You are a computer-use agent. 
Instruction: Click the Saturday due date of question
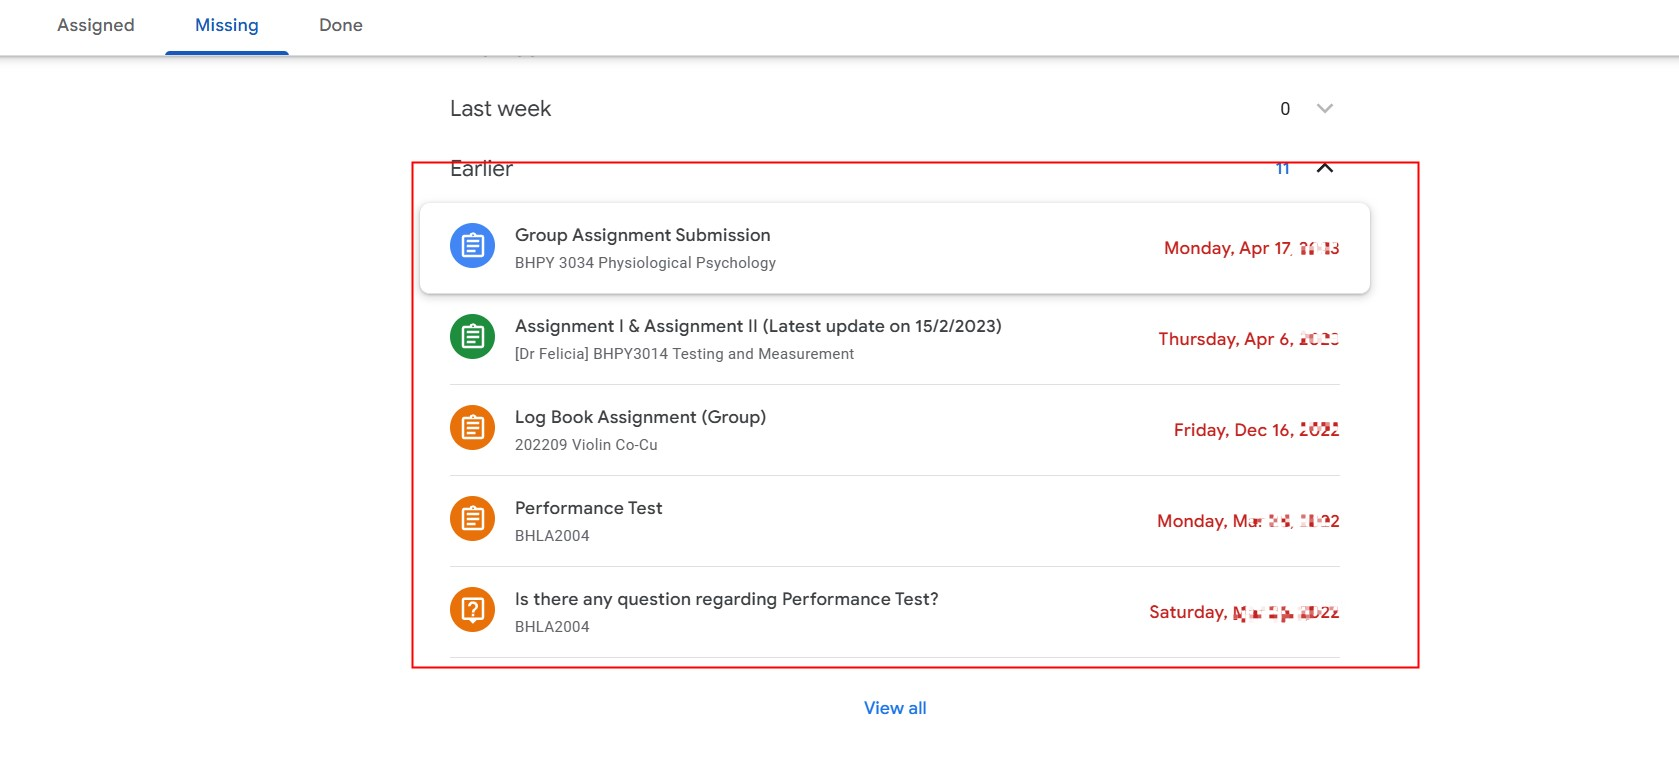pos(1244,612)
